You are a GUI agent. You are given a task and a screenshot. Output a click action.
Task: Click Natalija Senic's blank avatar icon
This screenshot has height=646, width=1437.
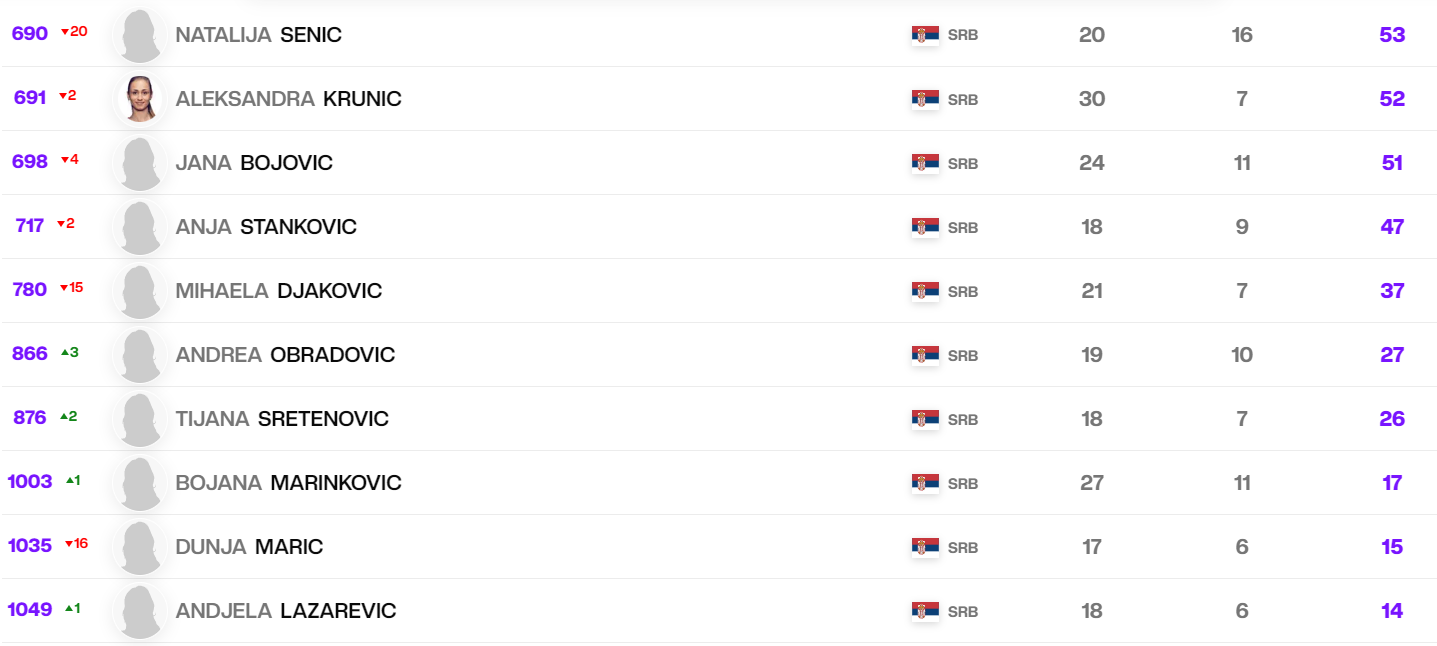(x=141, y=36)
